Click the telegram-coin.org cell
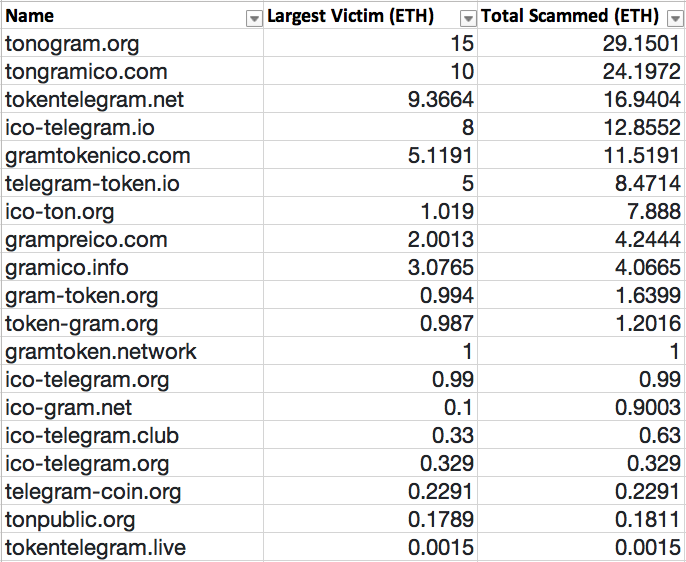Viewport: 686px width, 562px height. 132,491
